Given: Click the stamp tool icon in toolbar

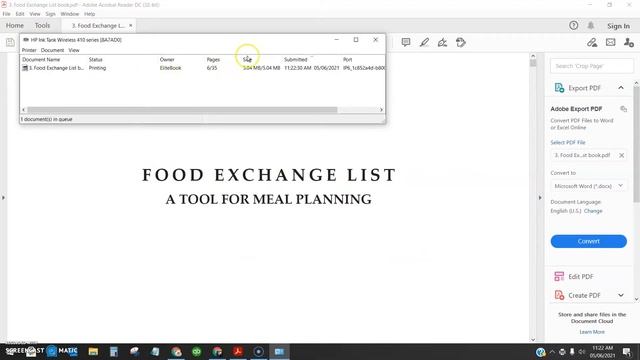Looking at the screenshot, I should point(461,42).
